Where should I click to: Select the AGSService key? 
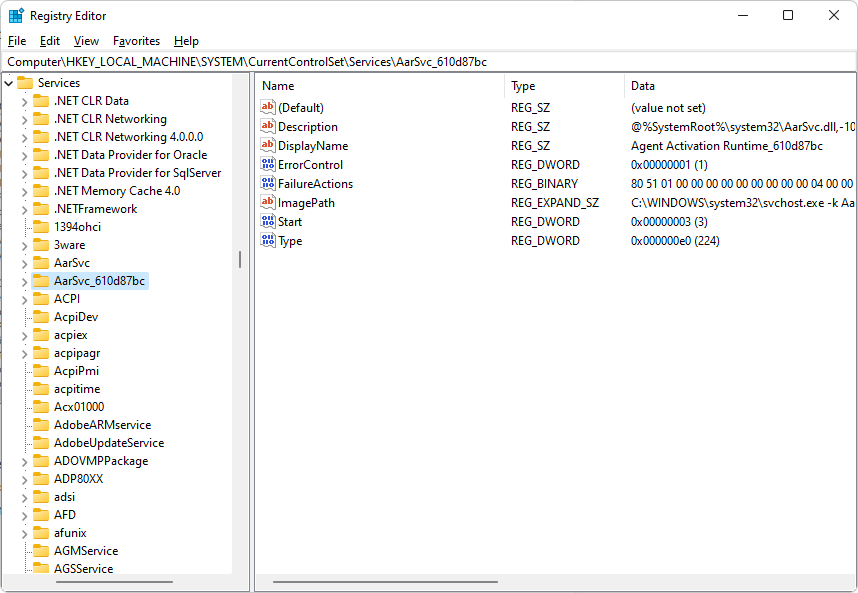pyautogui.click(x=83, y=568)
